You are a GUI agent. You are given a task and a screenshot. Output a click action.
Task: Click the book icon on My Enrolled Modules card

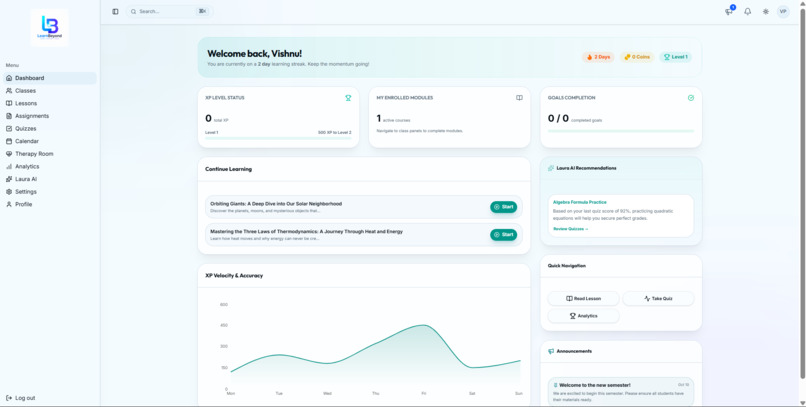pos(519,98)
